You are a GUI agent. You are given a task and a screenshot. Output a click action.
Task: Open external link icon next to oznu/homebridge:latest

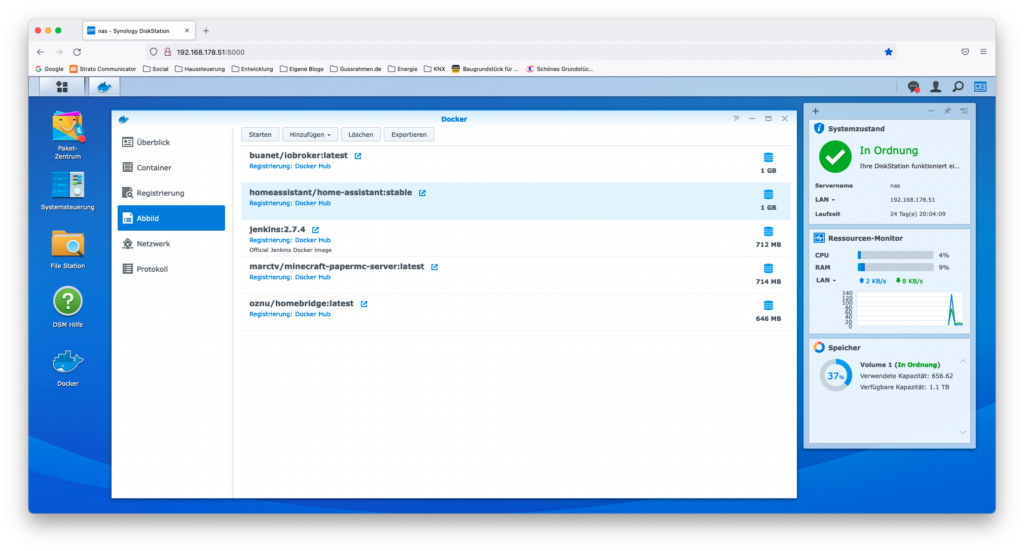(x=364, y=304)
